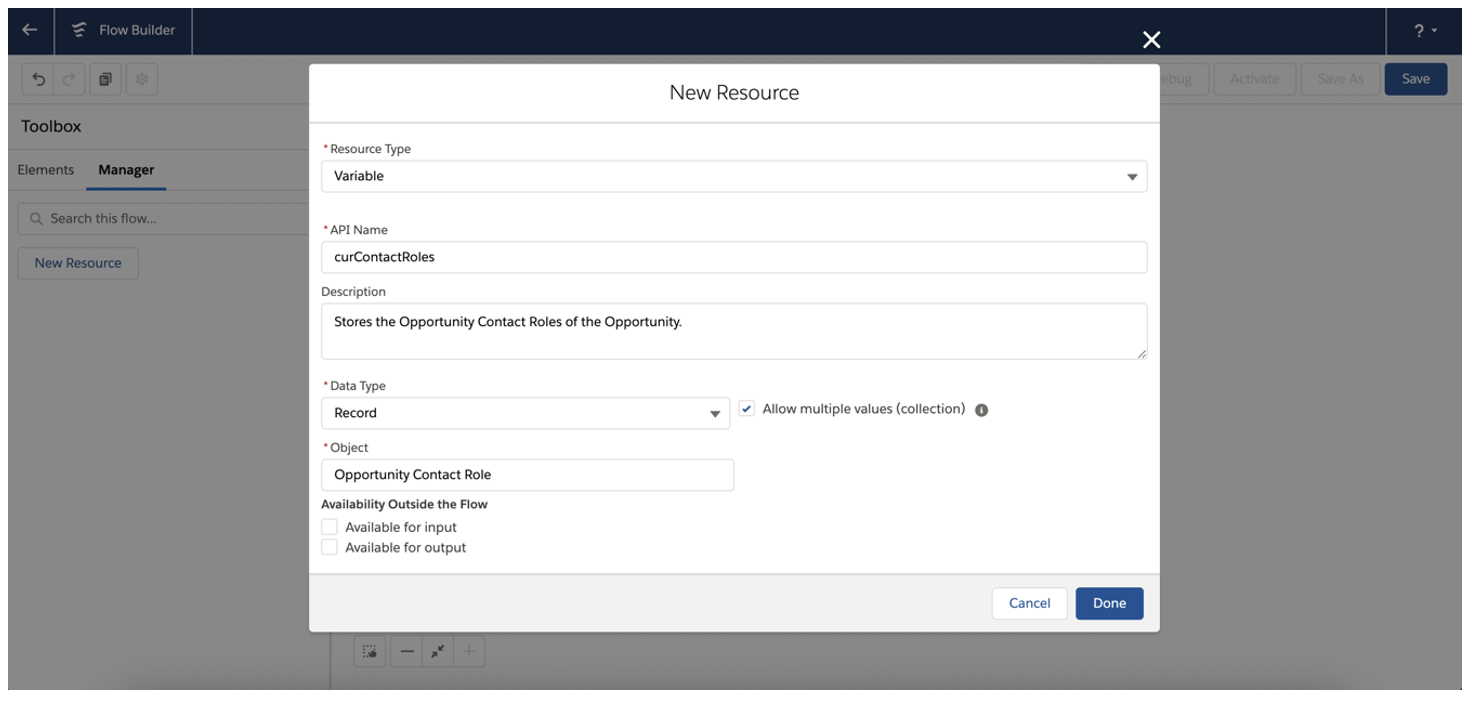Enable the Available for output checkbox
1474x702 pixels.
click(x=329, y=547)
